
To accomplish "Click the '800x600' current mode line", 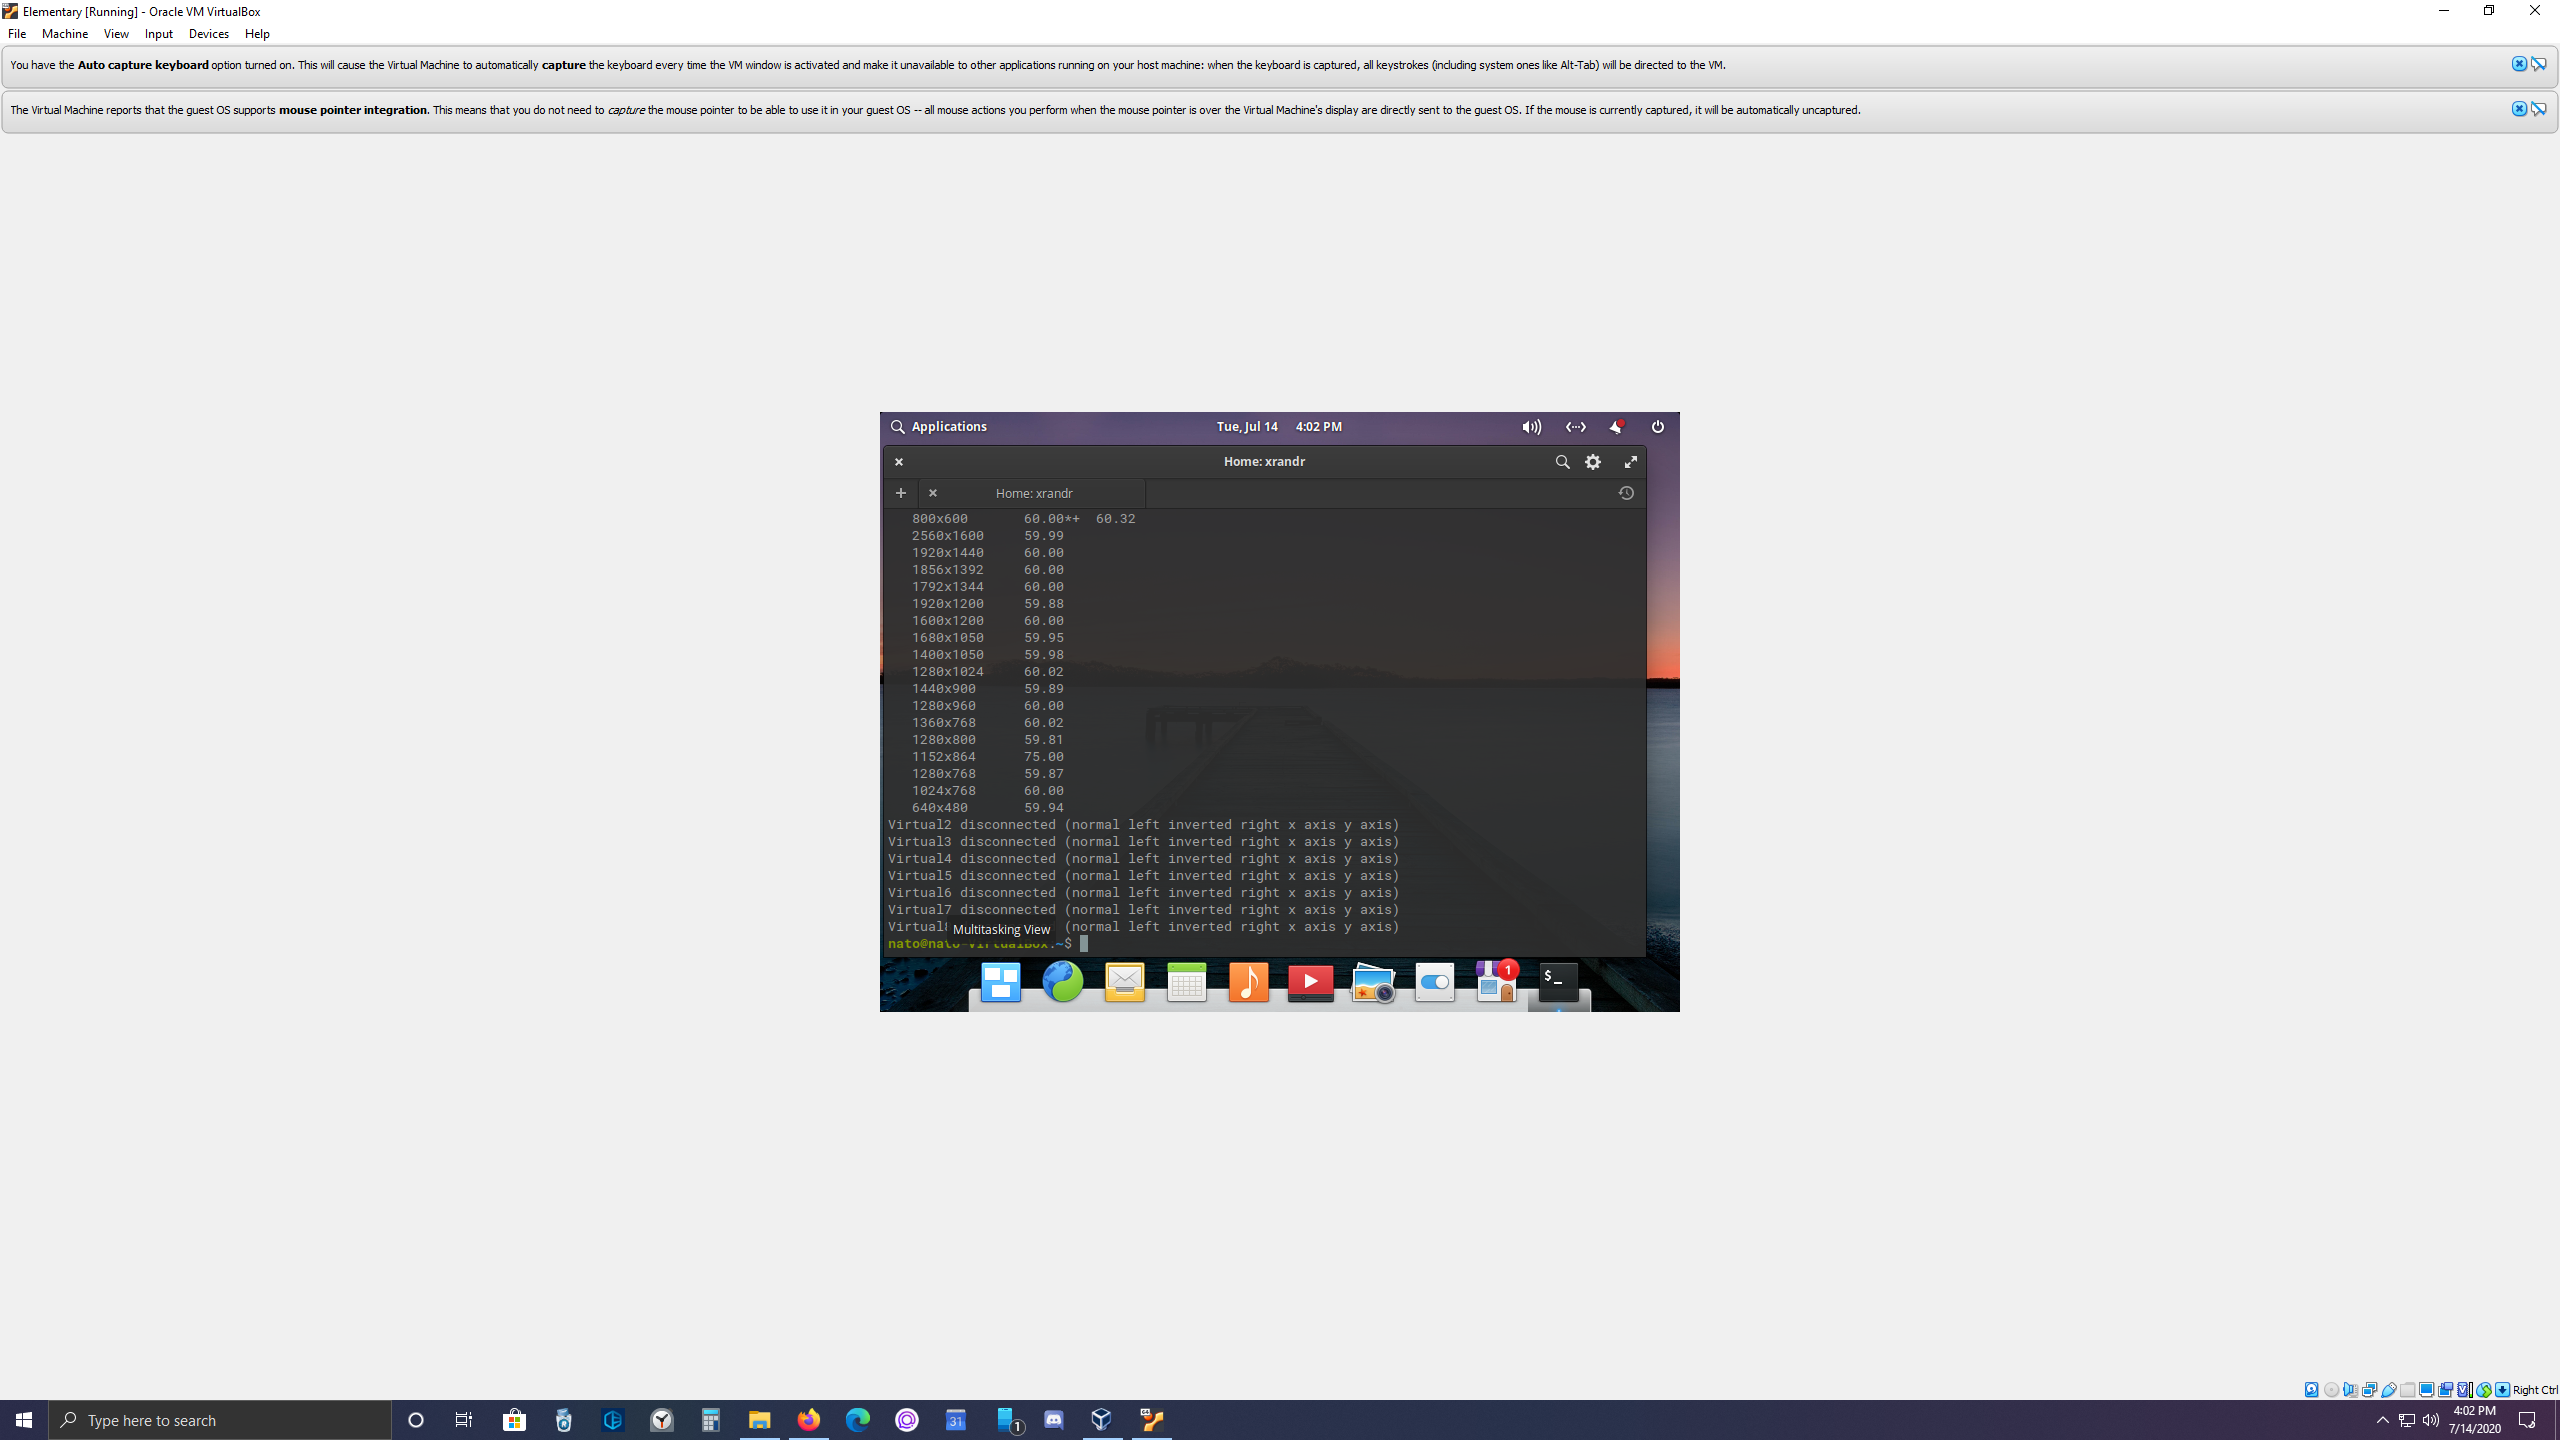I will pyautogui.click(x=1023, y=519).
